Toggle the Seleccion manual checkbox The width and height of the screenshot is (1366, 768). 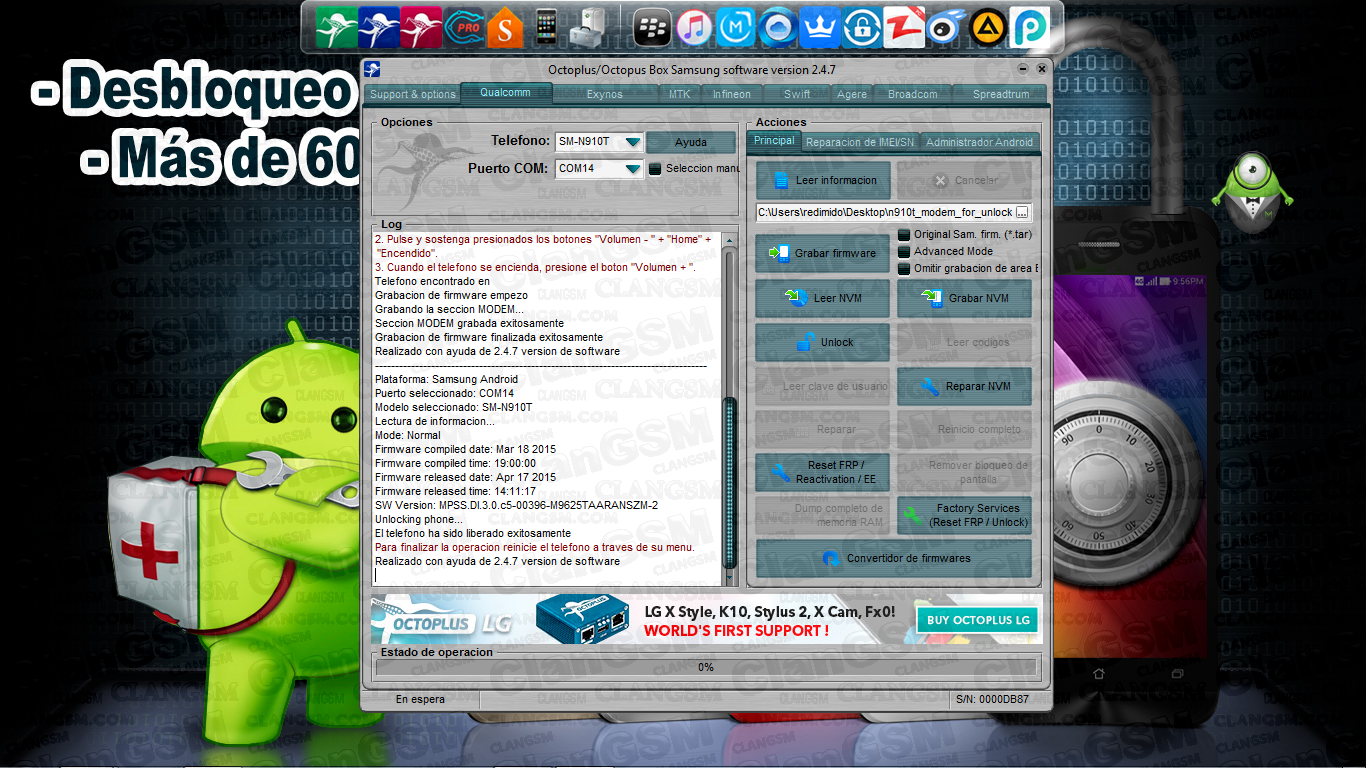[656, 168]
